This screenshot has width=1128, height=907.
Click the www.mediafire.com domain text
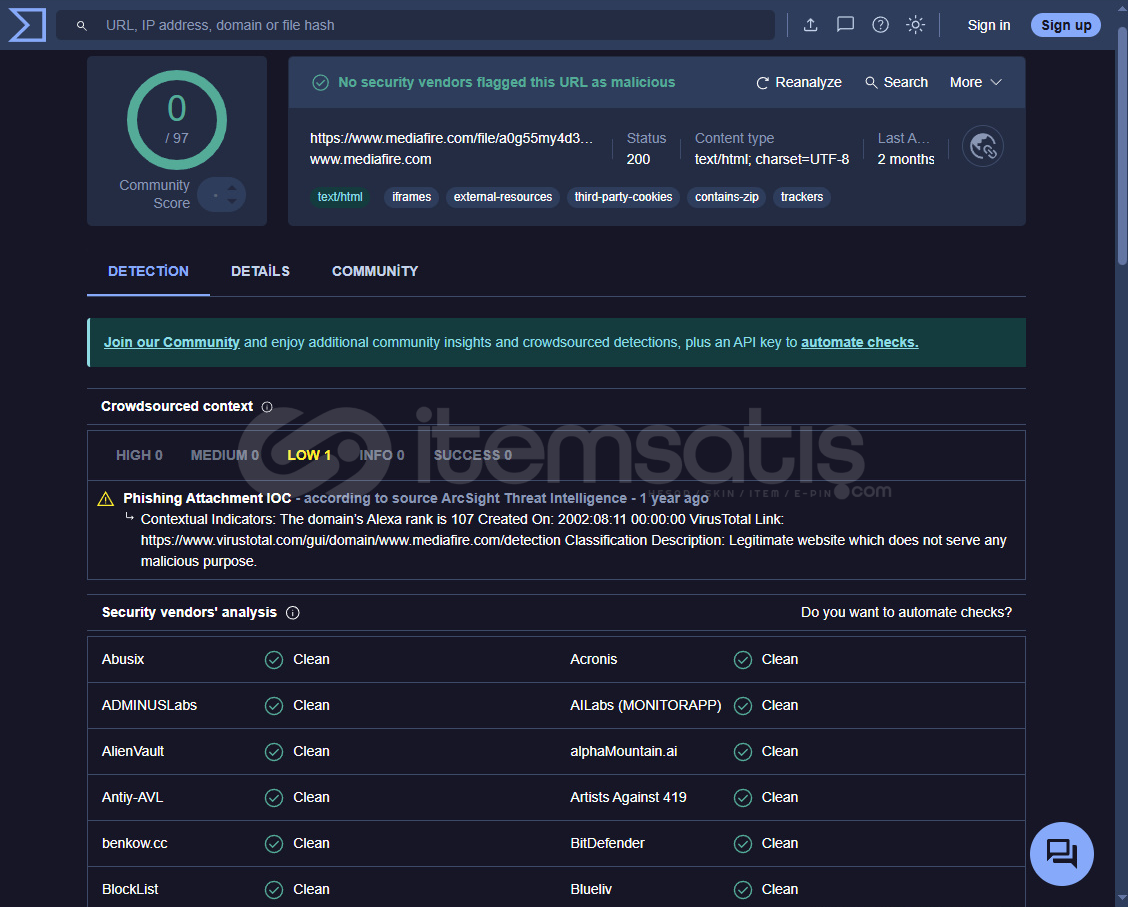(x=370, y=159)
